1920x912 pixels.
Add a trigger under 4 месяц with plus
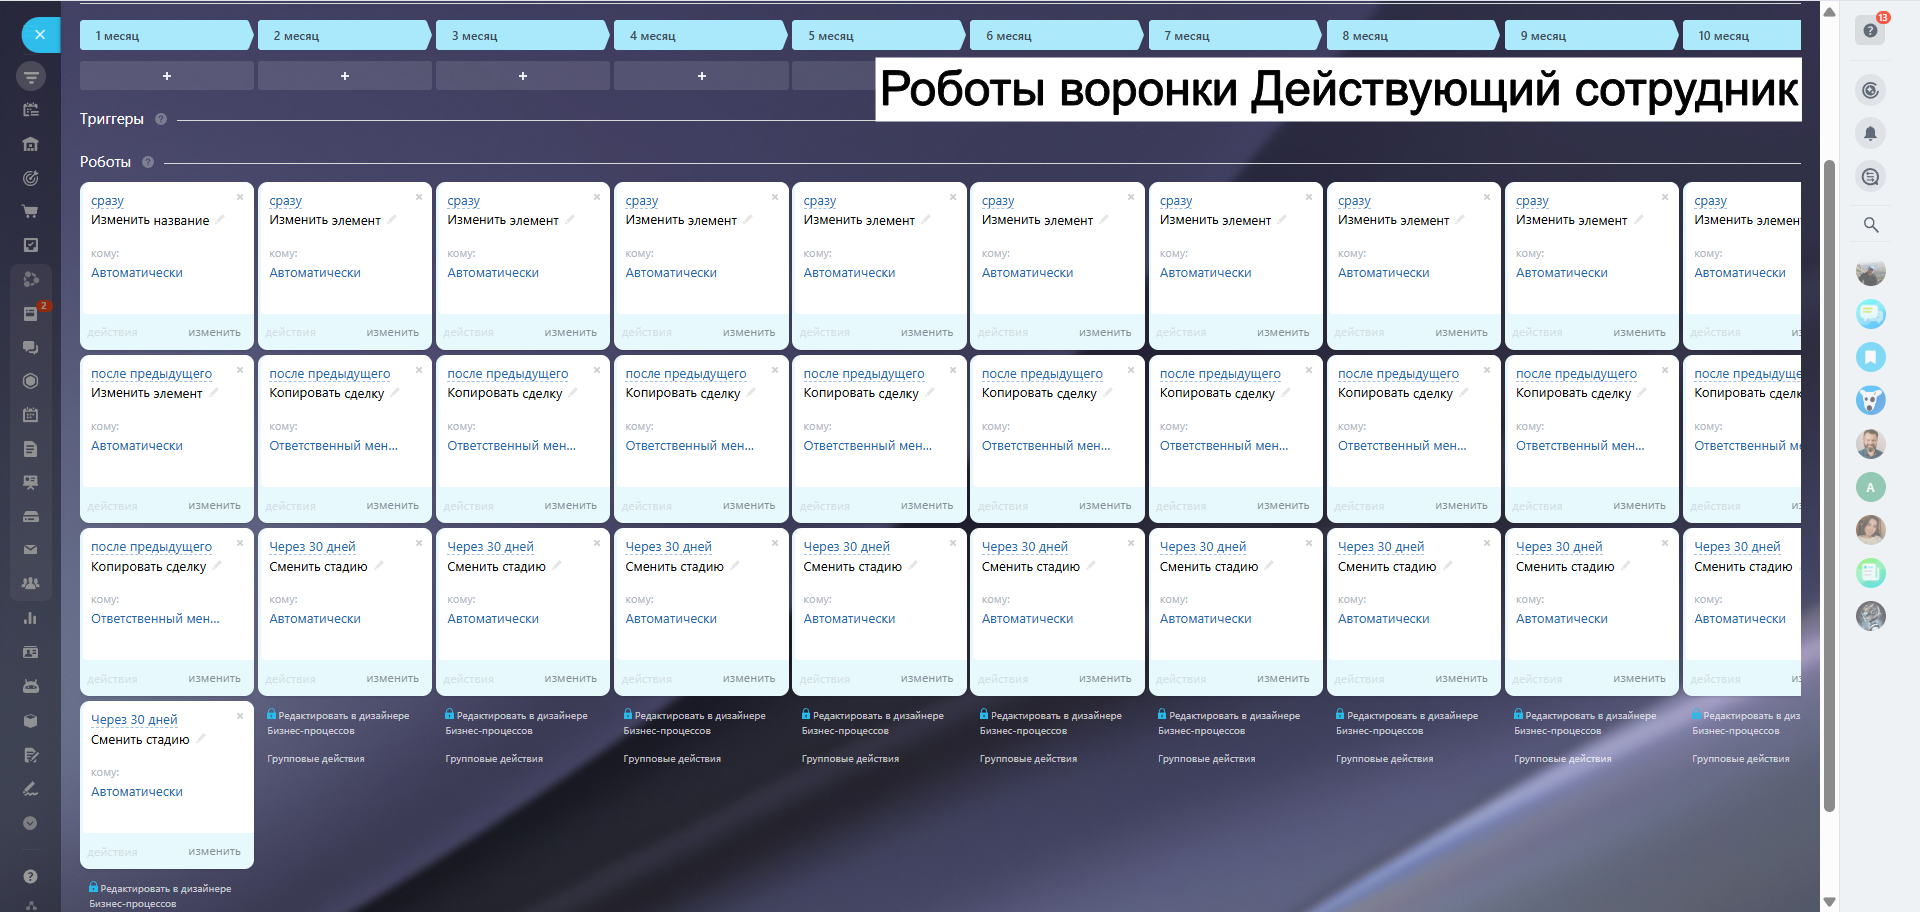click(x=701, y=76)
